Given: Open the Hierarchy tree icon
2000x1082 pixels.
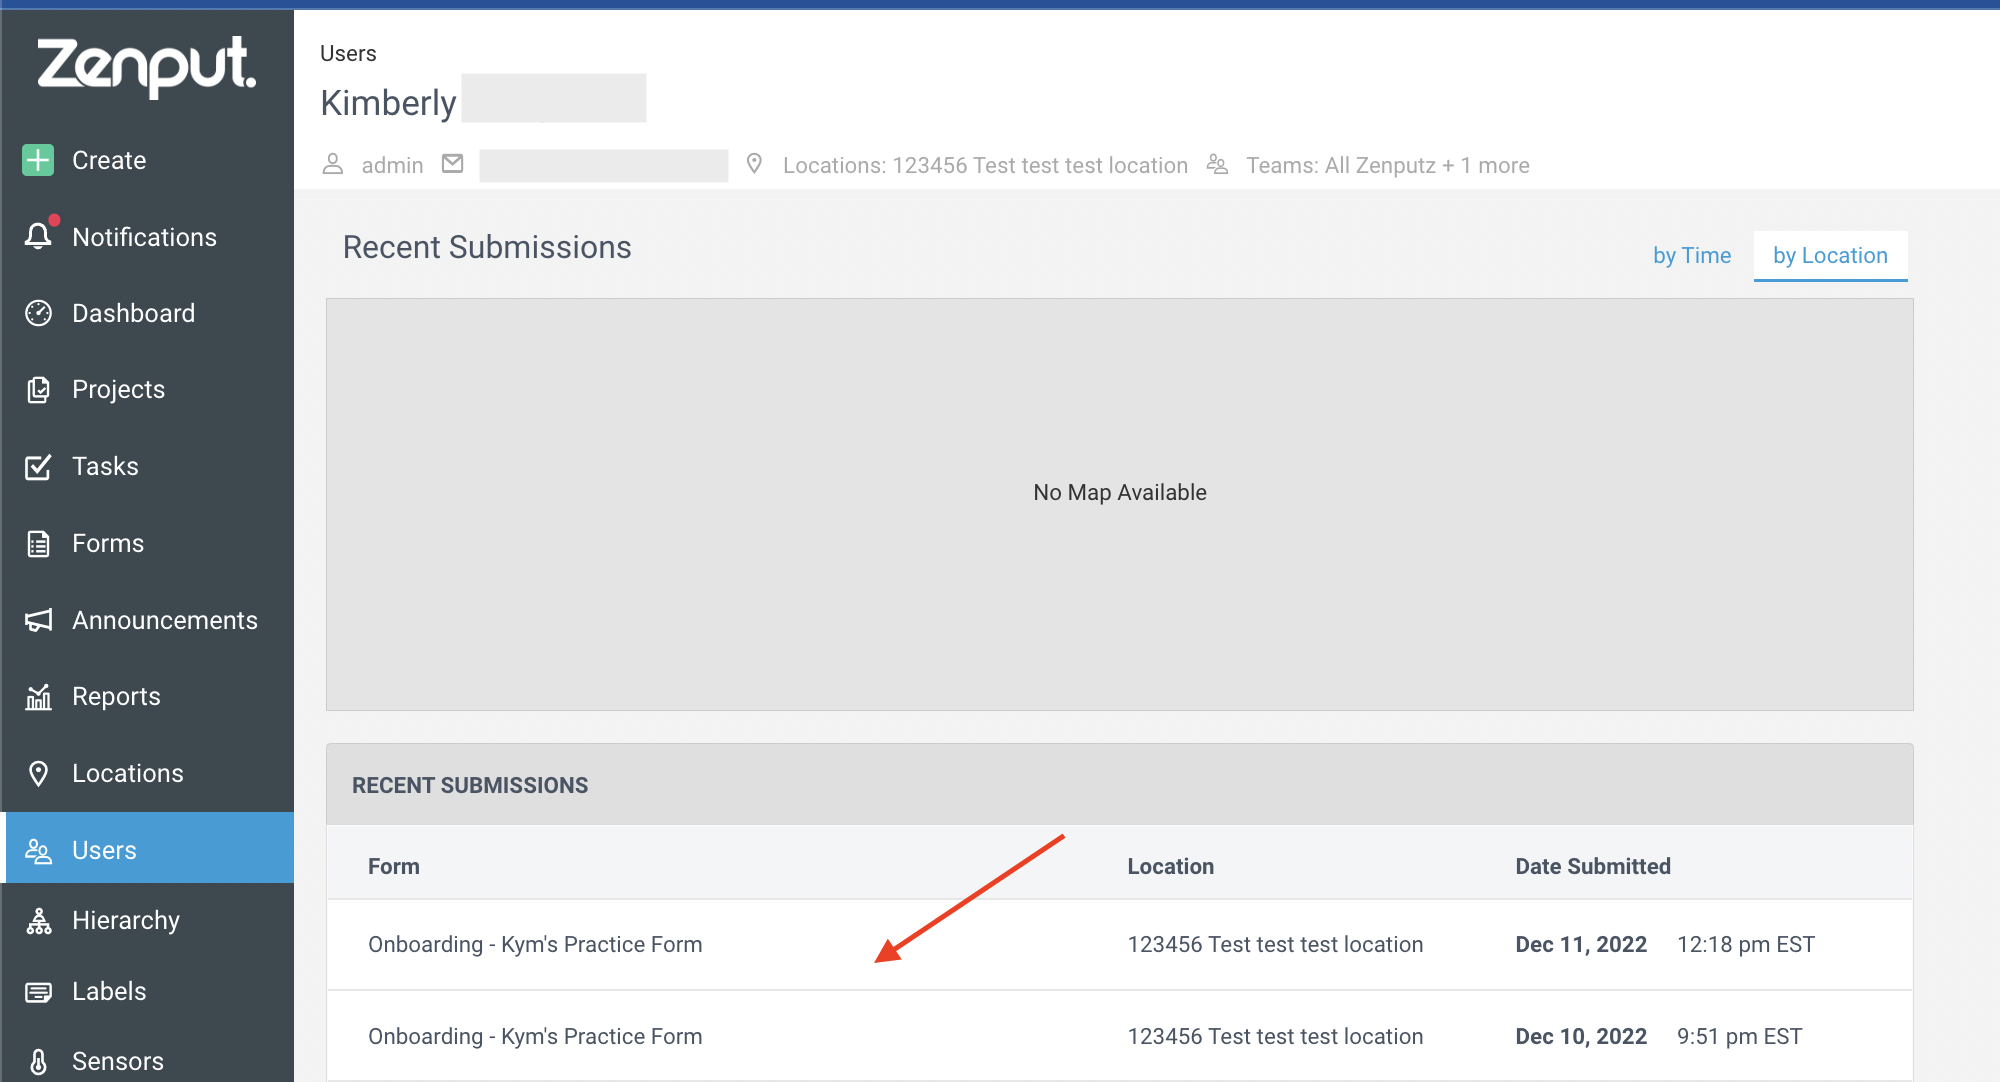Looking at the screenshot, I should coord(38,920).
